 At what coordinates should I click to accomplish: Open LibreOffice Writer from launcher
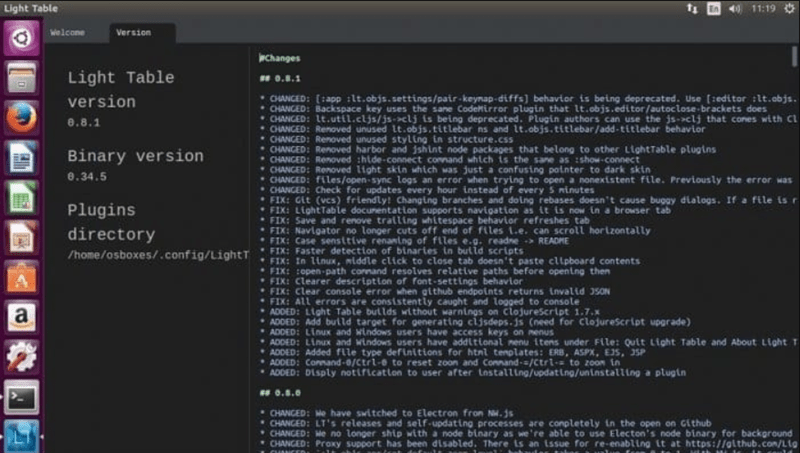[x=21, y=158]
